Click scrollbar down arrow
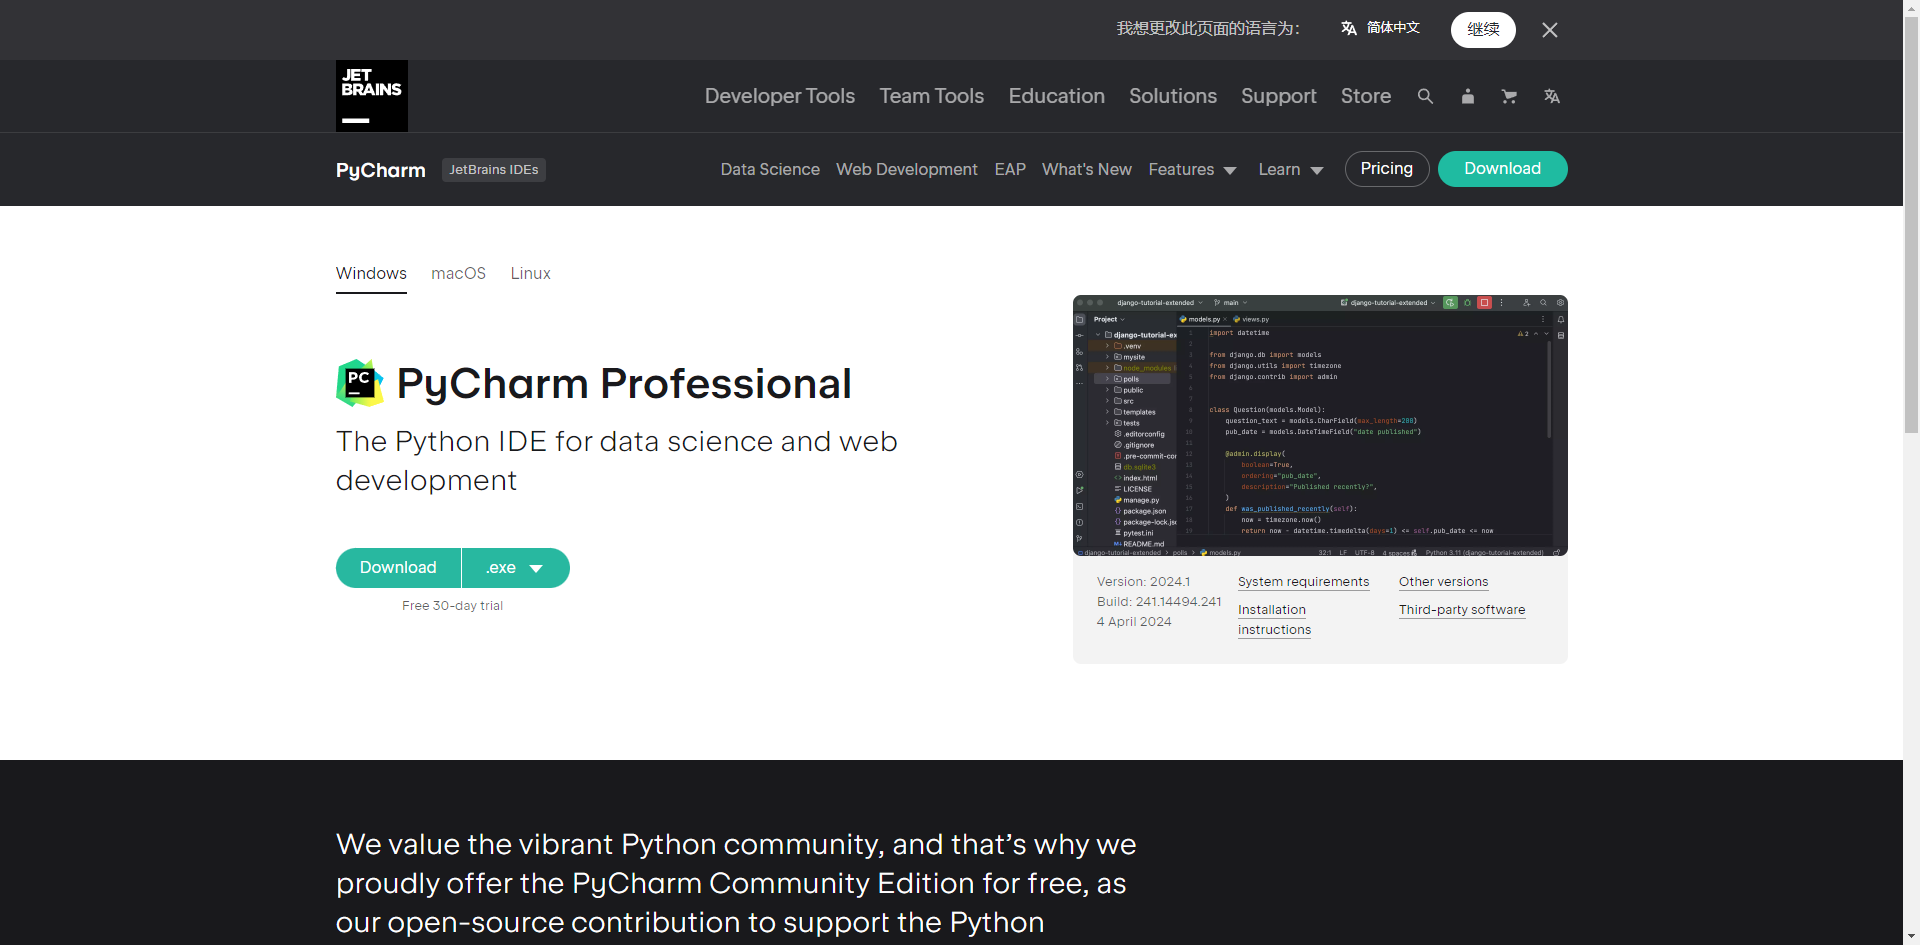1920x945 pixels. [x=1911, y=937]
